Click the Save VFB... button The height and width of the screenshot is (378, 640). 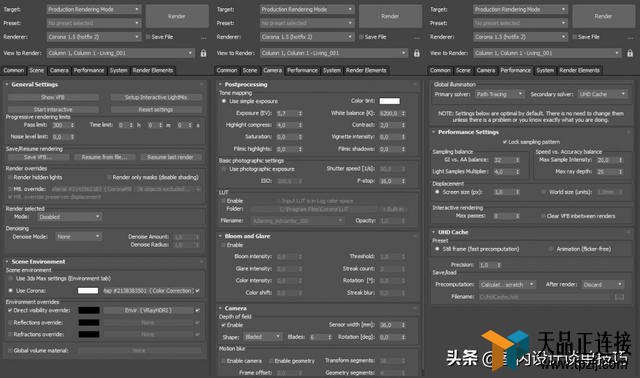[x=38, y=157]
